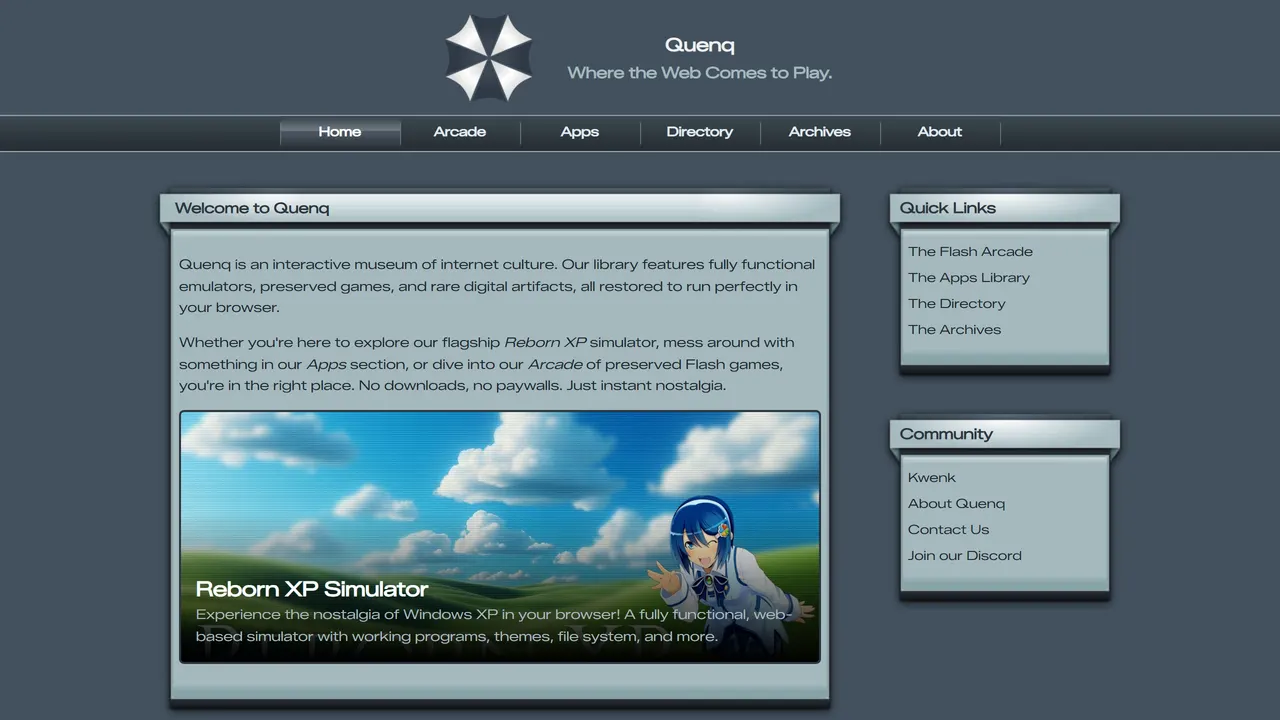Select Directory in the navigation bar

[700, 132]
